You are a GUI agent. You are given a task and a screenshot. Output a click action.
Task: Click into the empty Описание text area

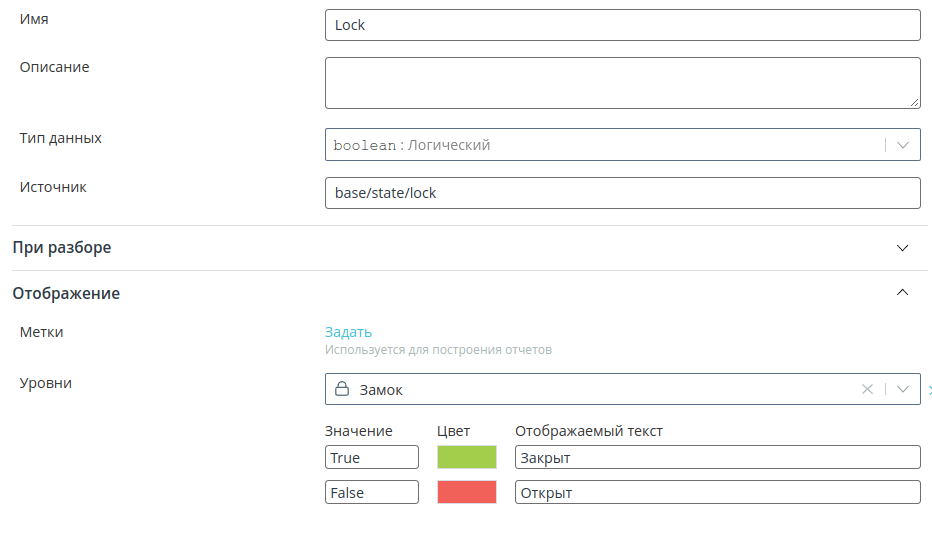622,83
